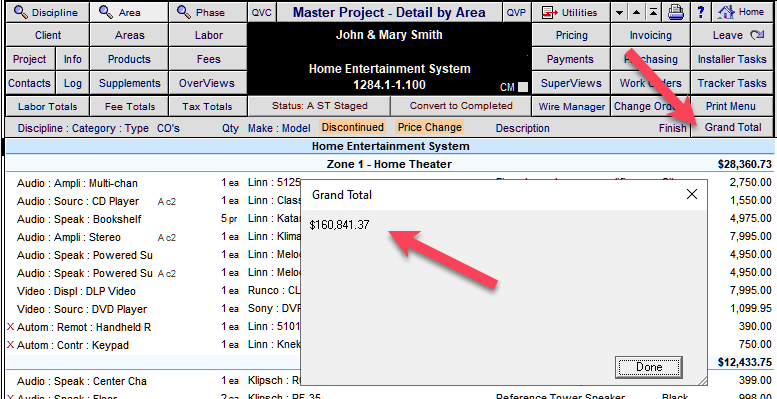Open the Pricing section

click(x=570, y=35)
